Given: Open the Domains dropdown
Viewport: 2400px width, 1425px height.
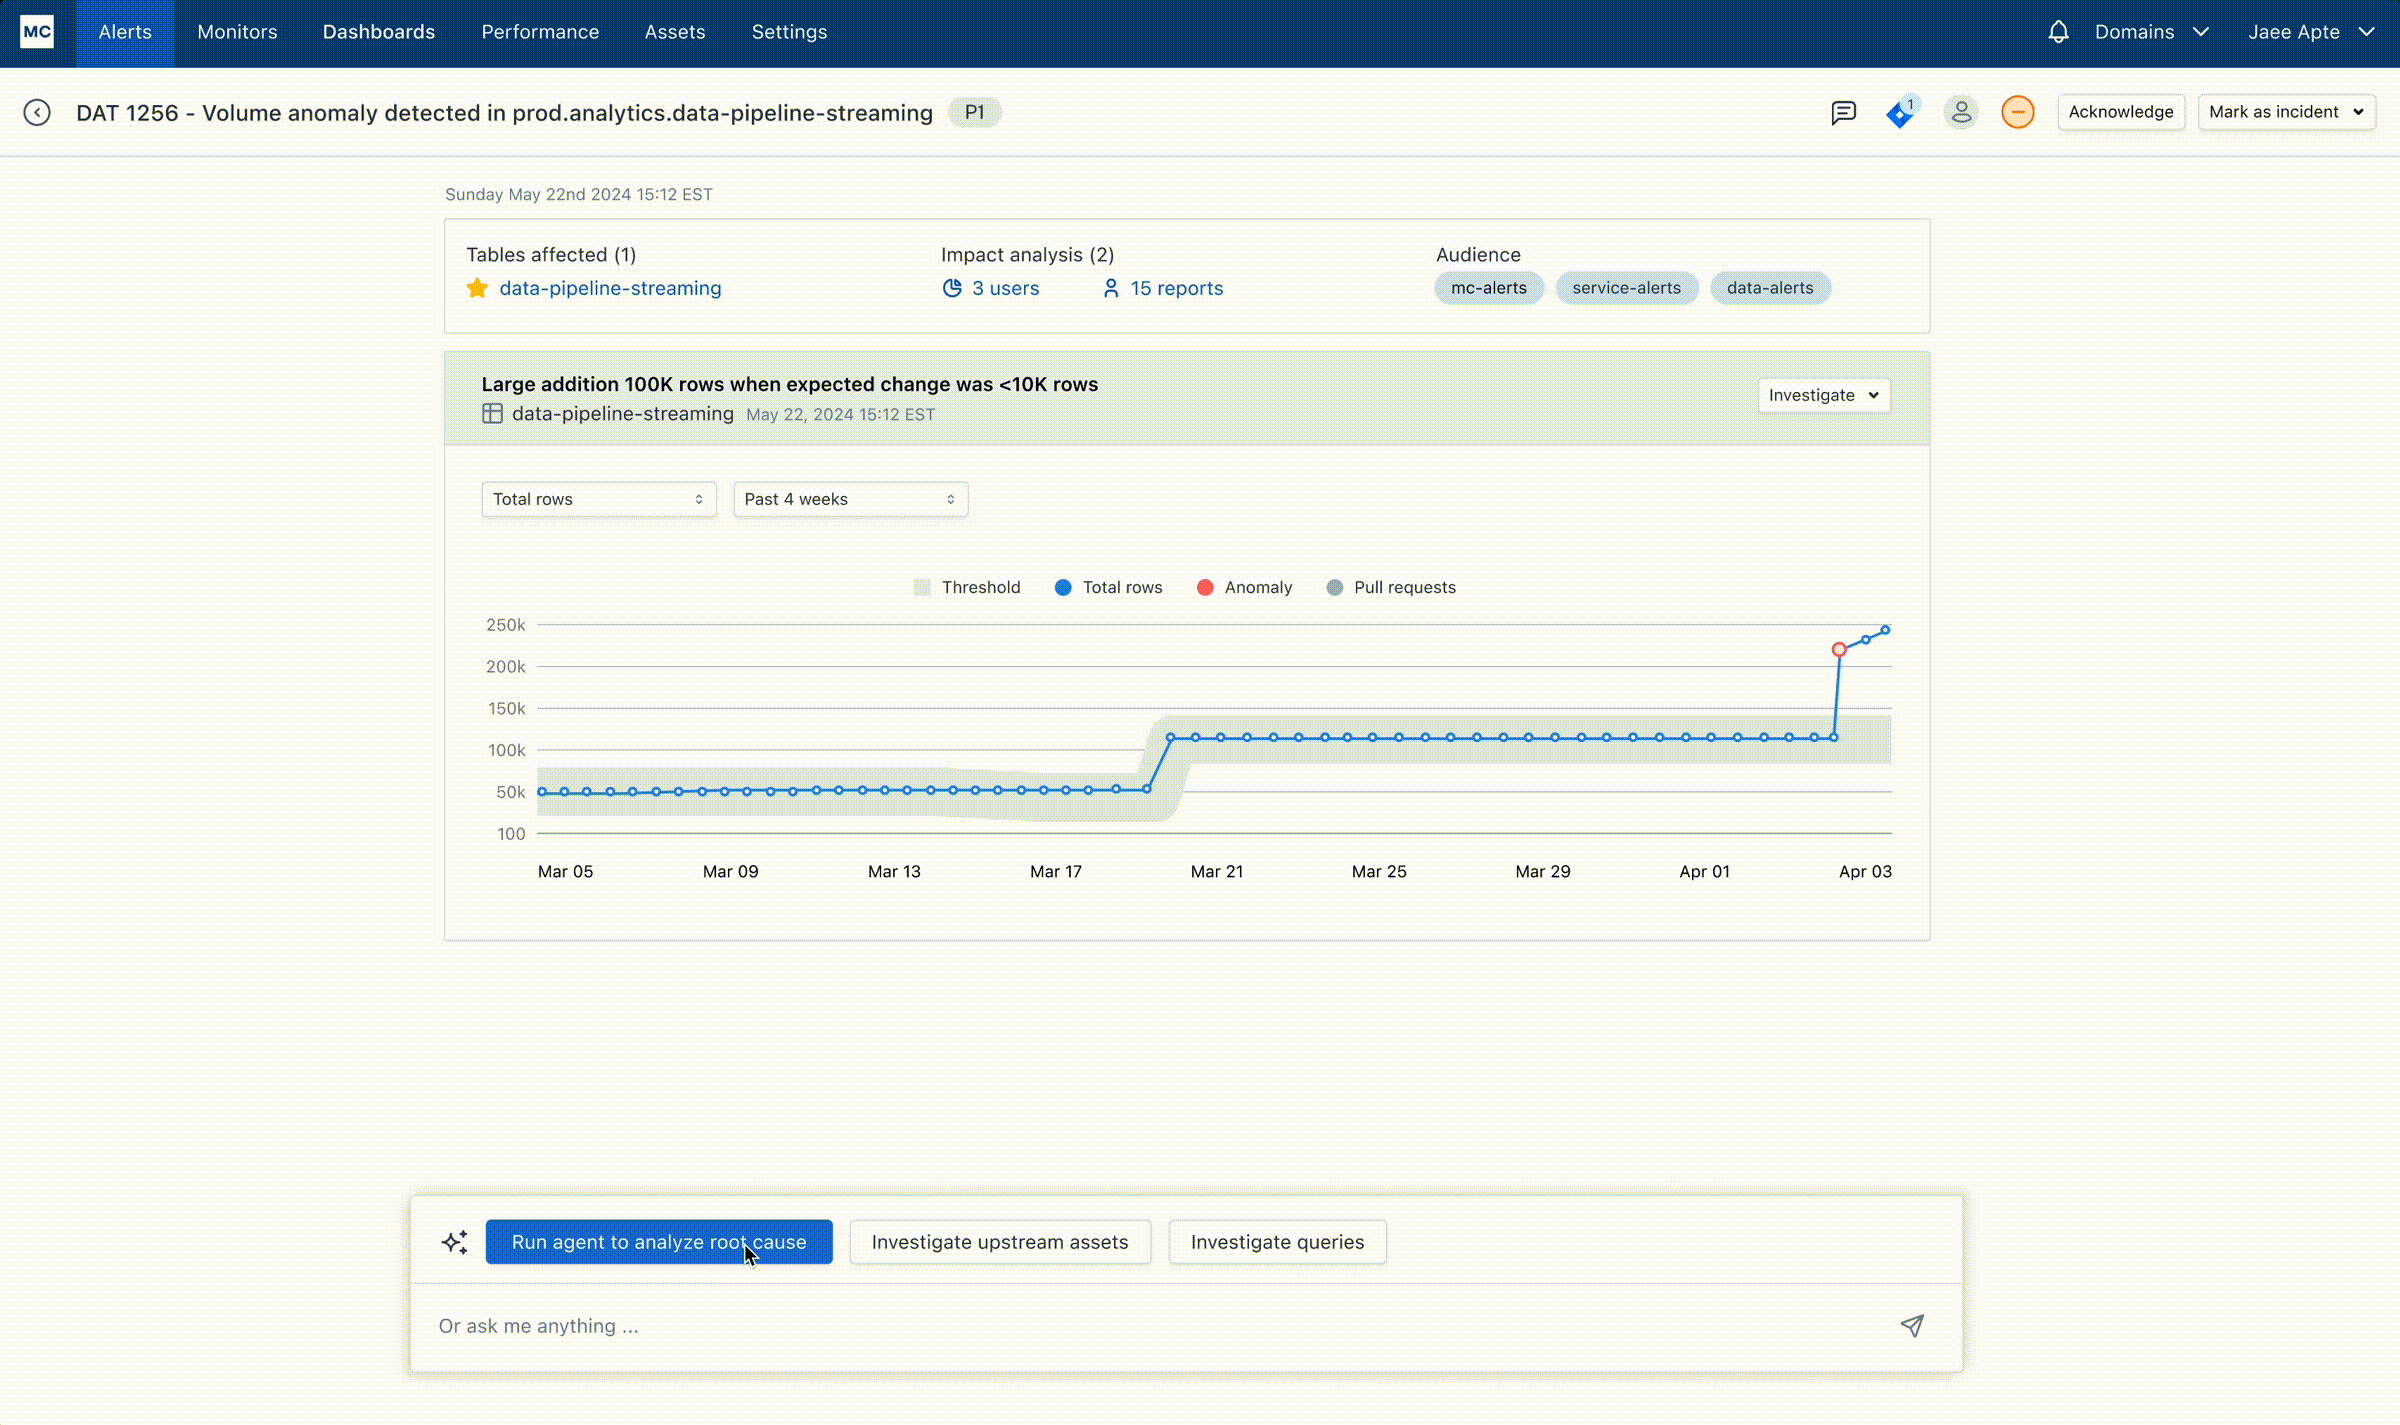Looking at the screenshot, I should (2152, 32).
